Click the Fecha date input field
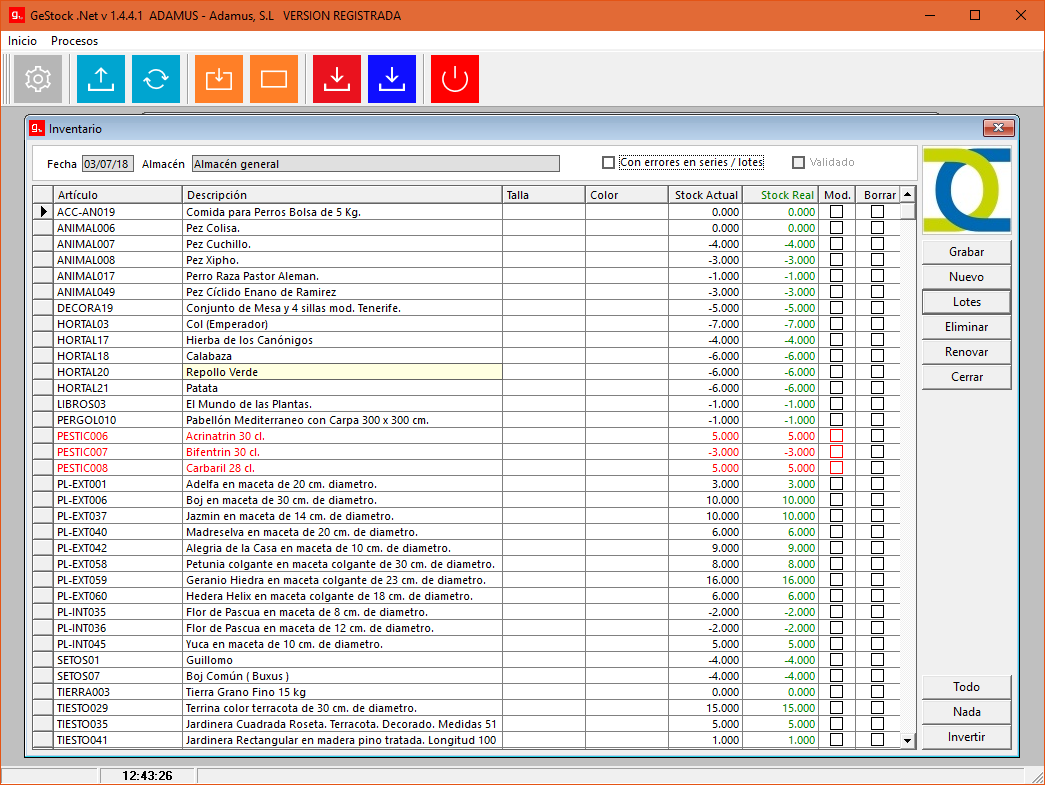 click(x=107, y=164)
